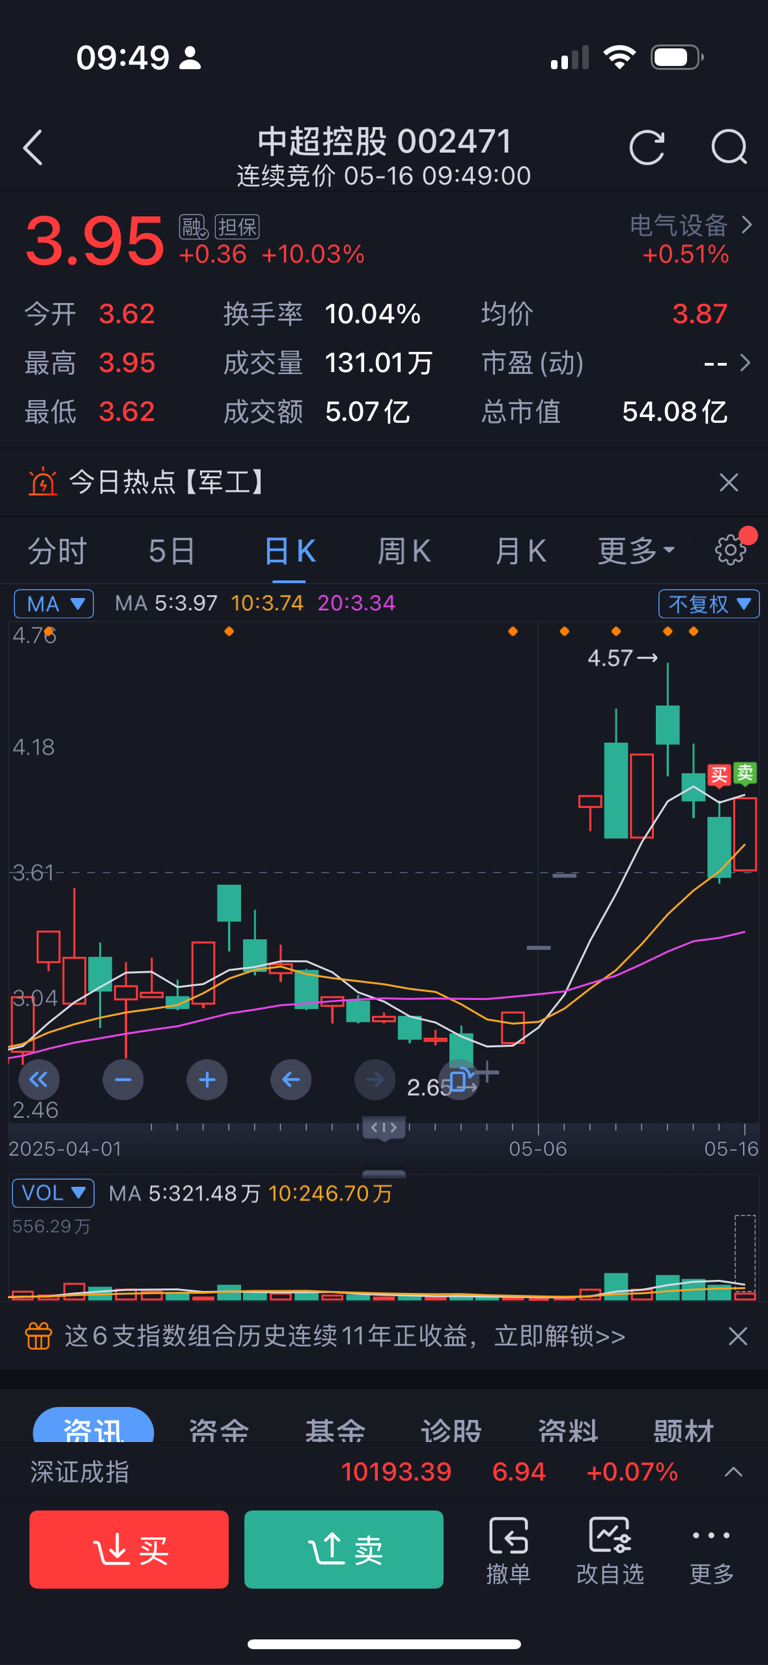This screenshot has height=1665, width=769.
Task: Open the VOL indicator dropdown
Action: point(53,1193)
